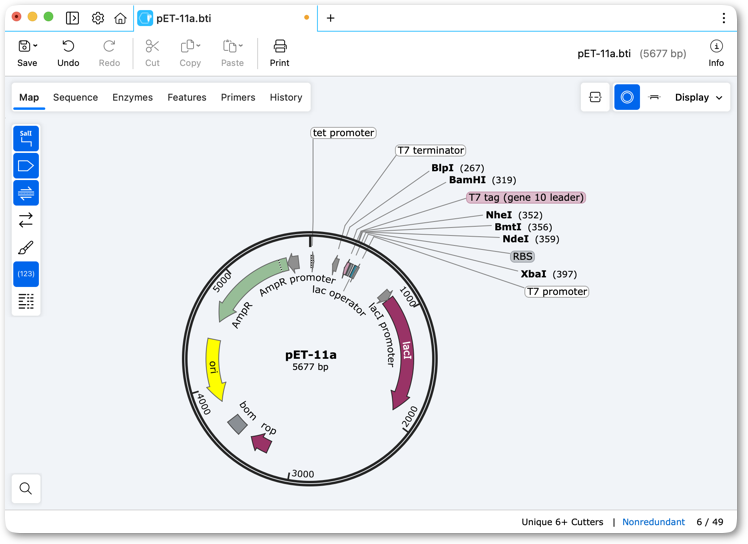Toggle the (123) position numbers button
748x544 pixels.
coord(26,274)
